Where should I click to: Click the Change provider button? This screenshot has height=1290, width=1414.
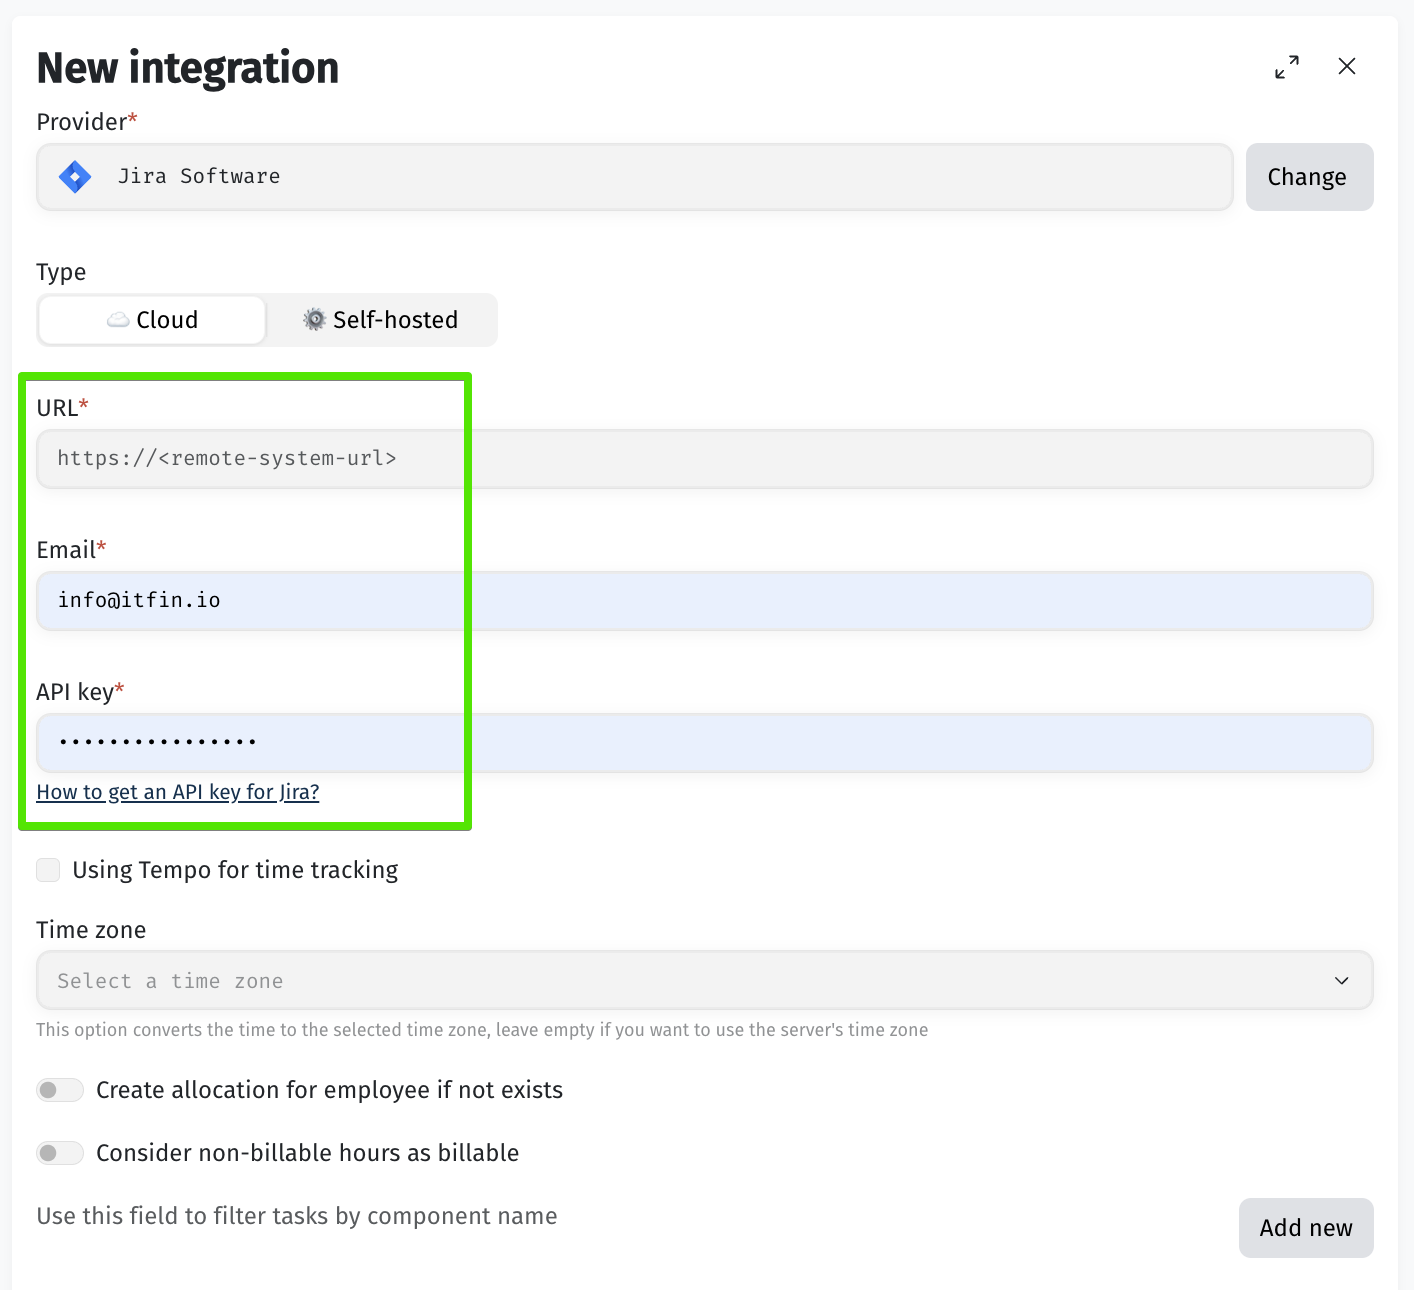click(x=1309, y=177)
